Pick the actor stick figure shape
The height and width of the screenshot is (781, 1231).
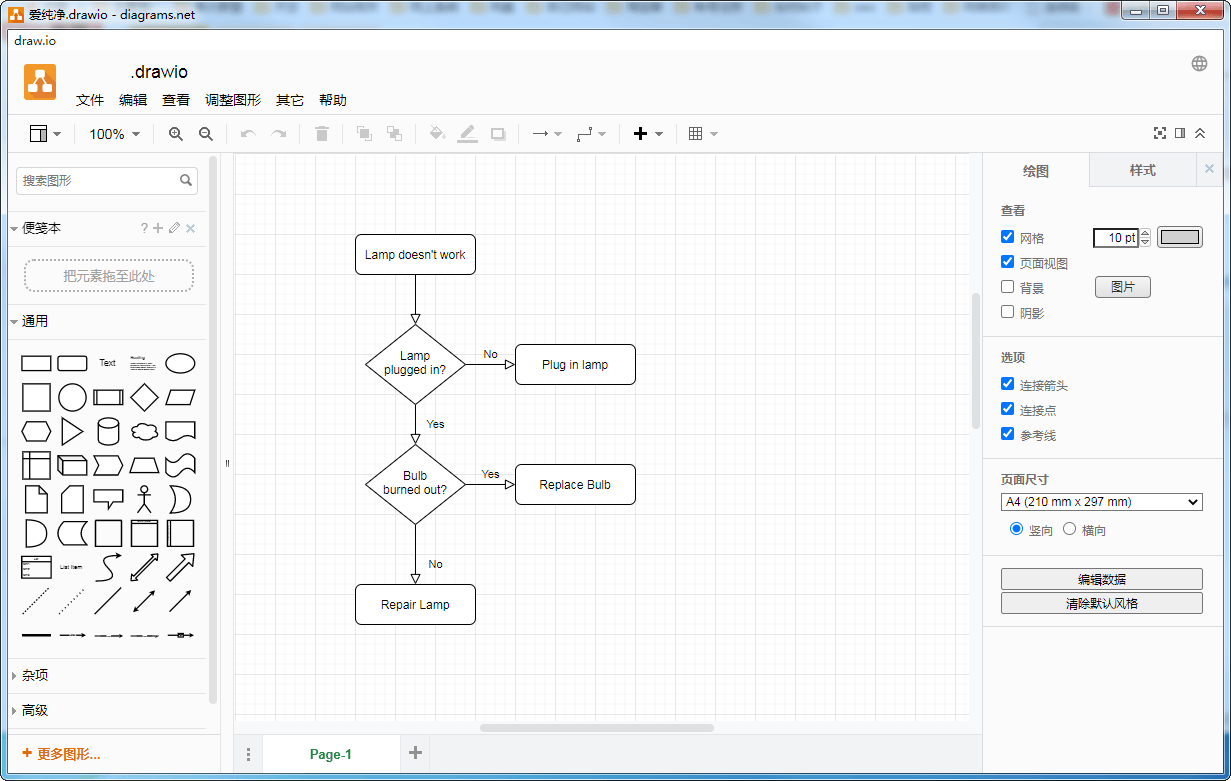(144, 498)
